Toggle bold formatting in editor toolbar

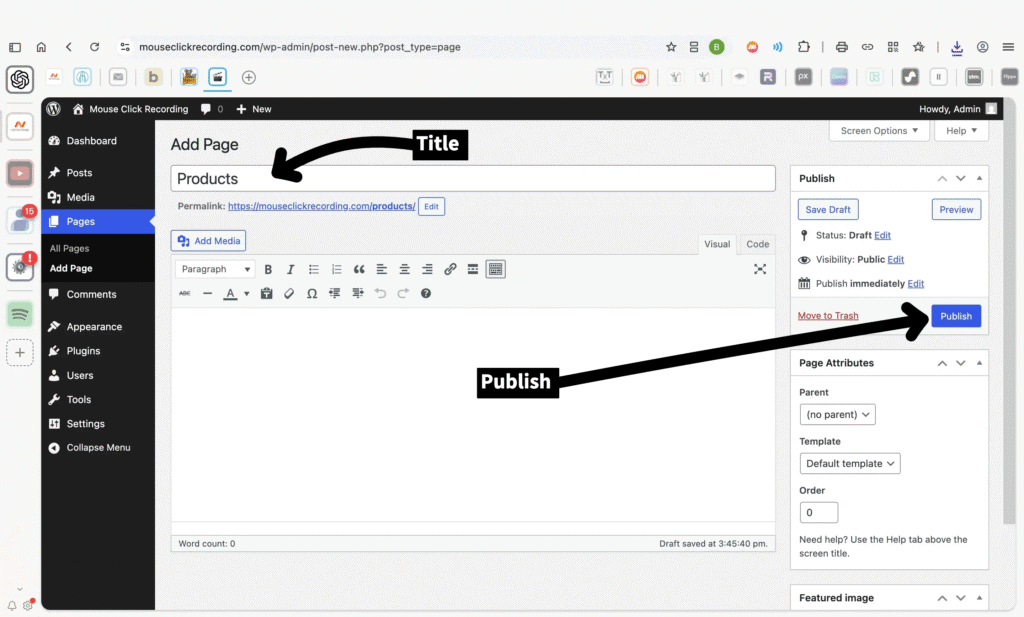point(268,269)
